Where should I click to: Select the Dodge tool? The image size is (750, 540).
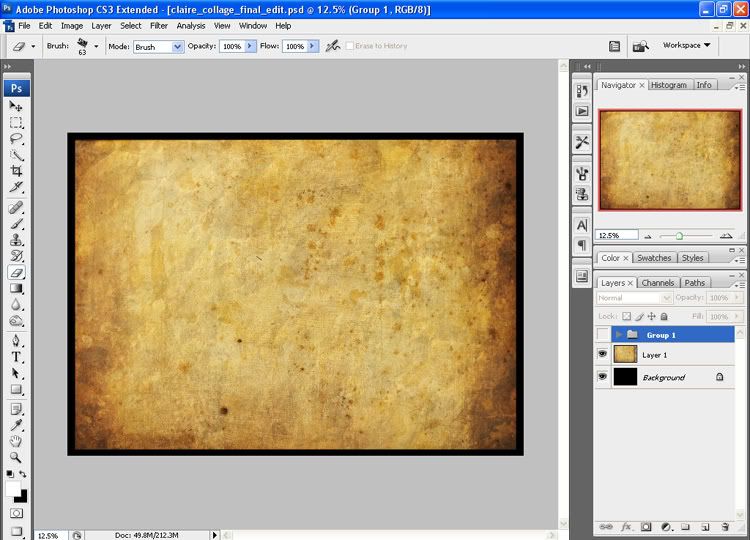16,321
